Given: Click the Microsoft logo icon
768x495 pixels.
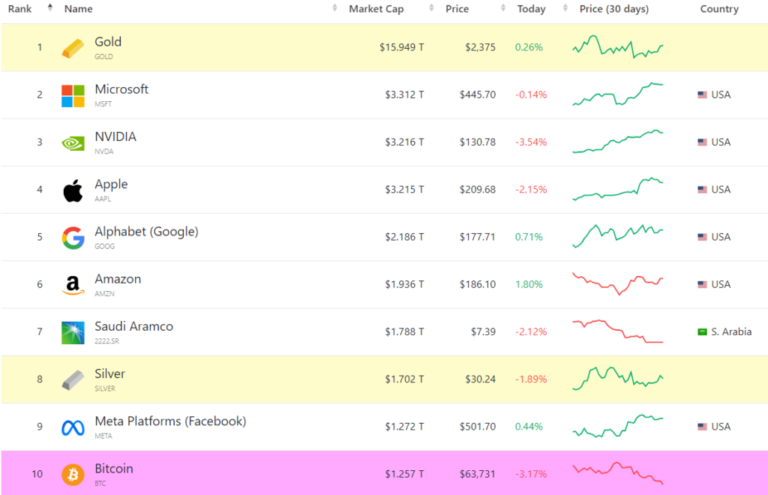Looking at the screenshot, I should [x=73, y=95].
